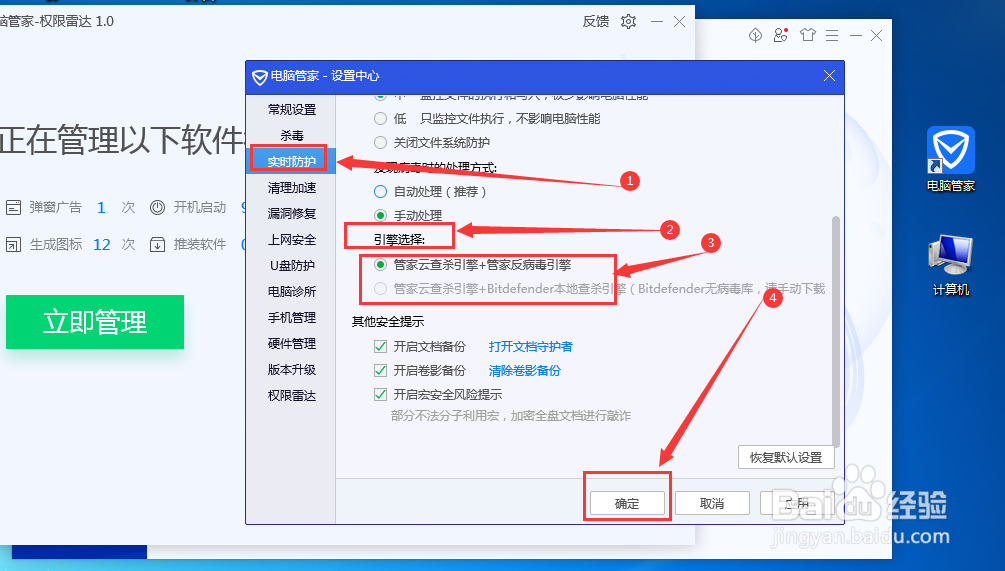Viewport: 1005px width, 571px height.
Task: Click the 推装软件 download icon
Action: pyautogui.click(x=157, y=245)
